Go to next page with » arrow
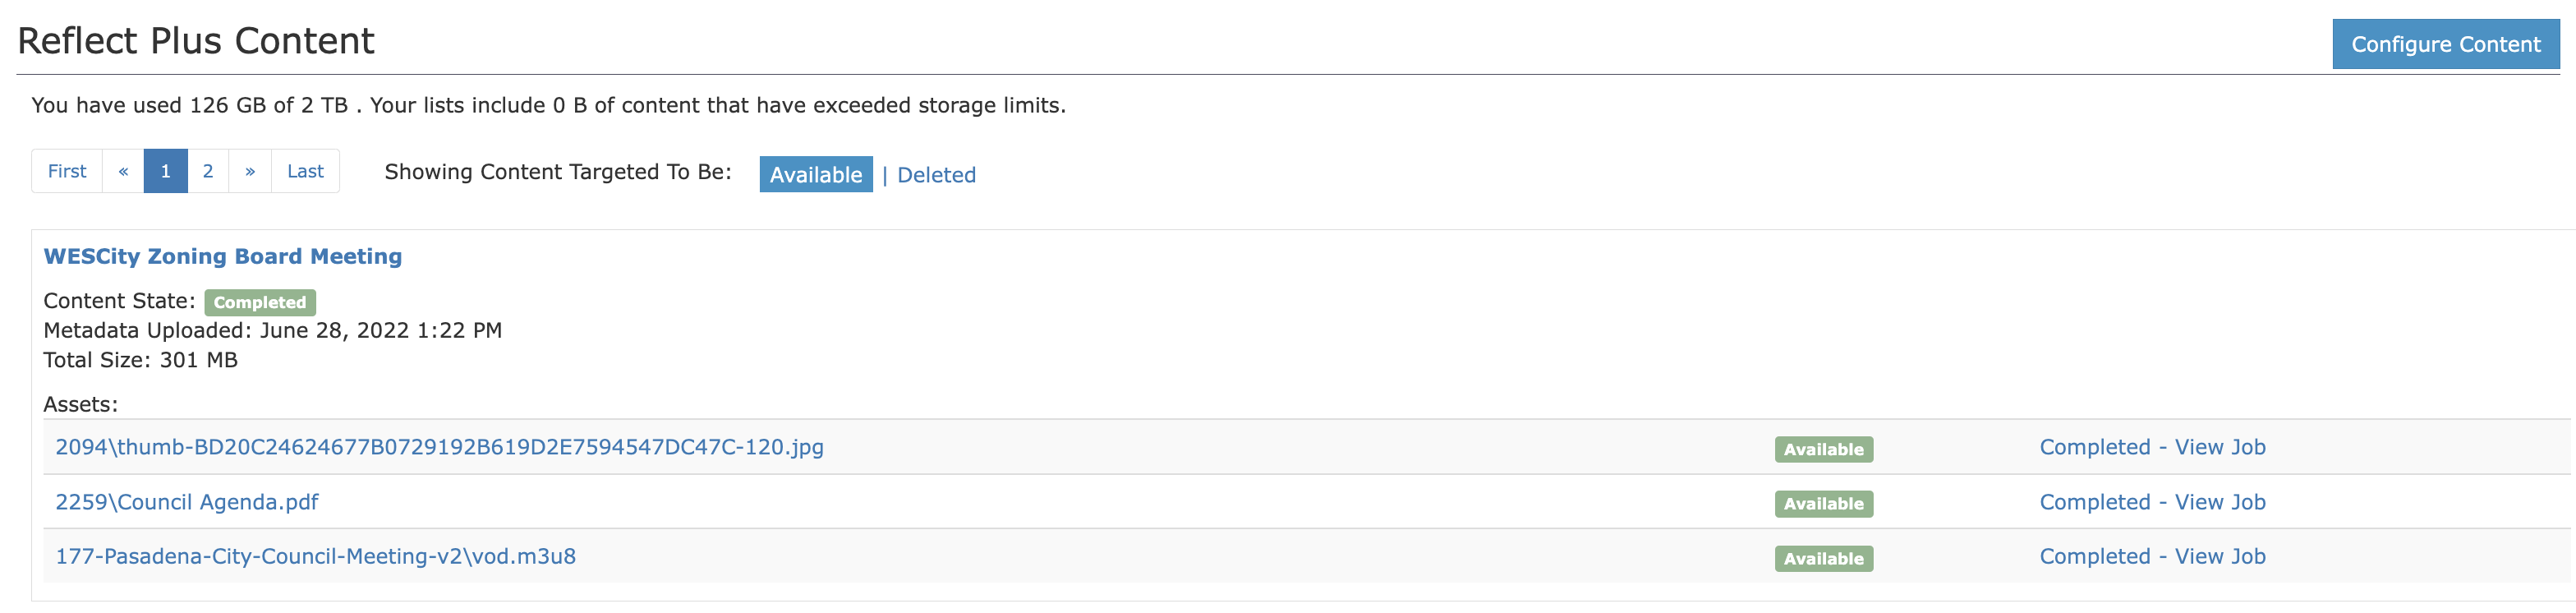Screen dimensions: 2576x613 point(250,171)
